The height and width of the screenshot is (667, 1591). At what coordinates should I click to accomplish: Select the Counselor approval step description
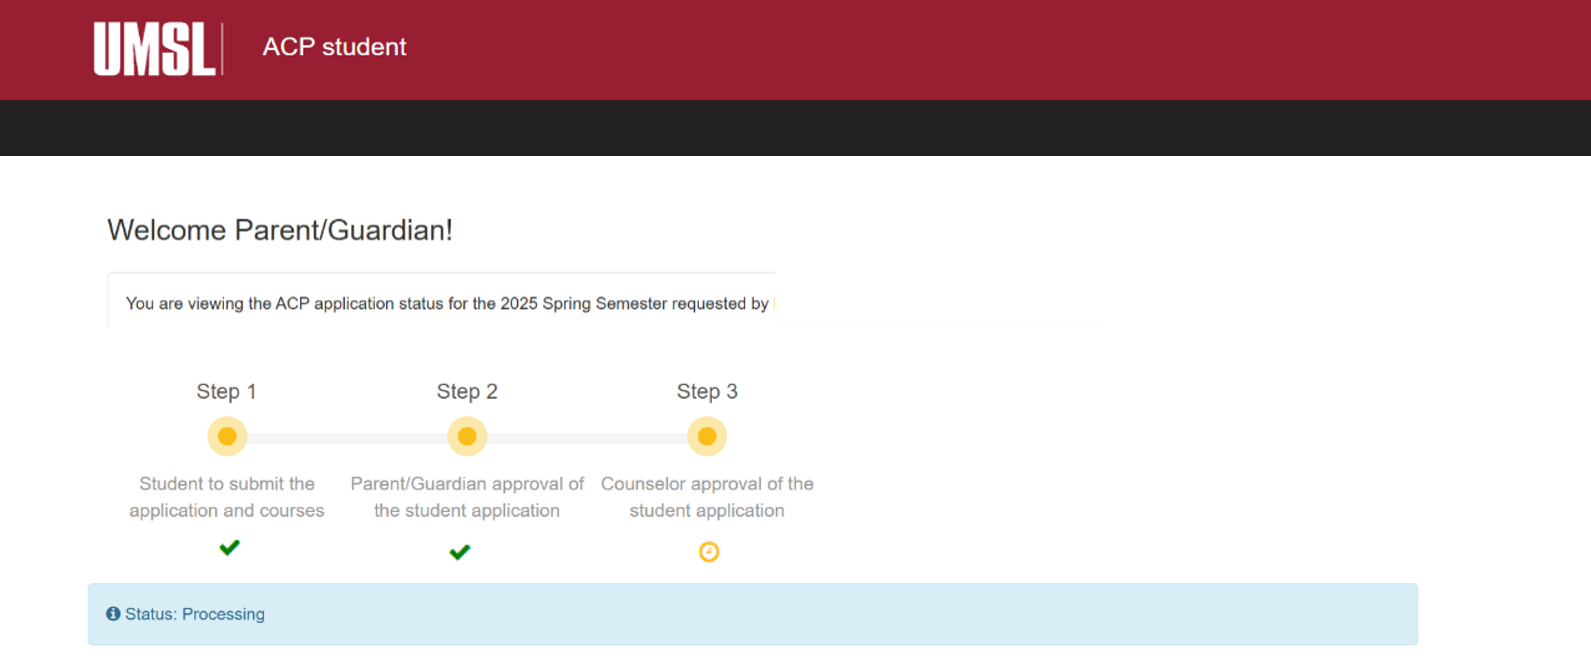707,497
